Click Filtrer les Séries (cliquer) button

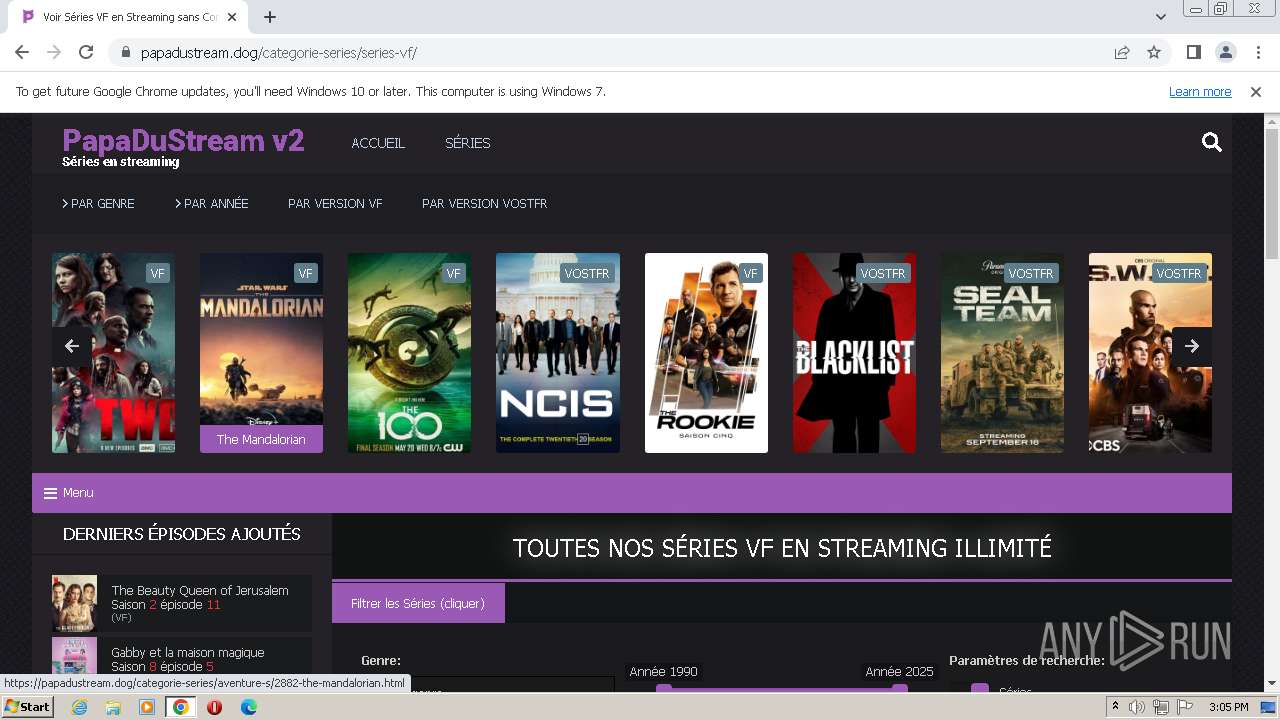click(x=418, y=603)
